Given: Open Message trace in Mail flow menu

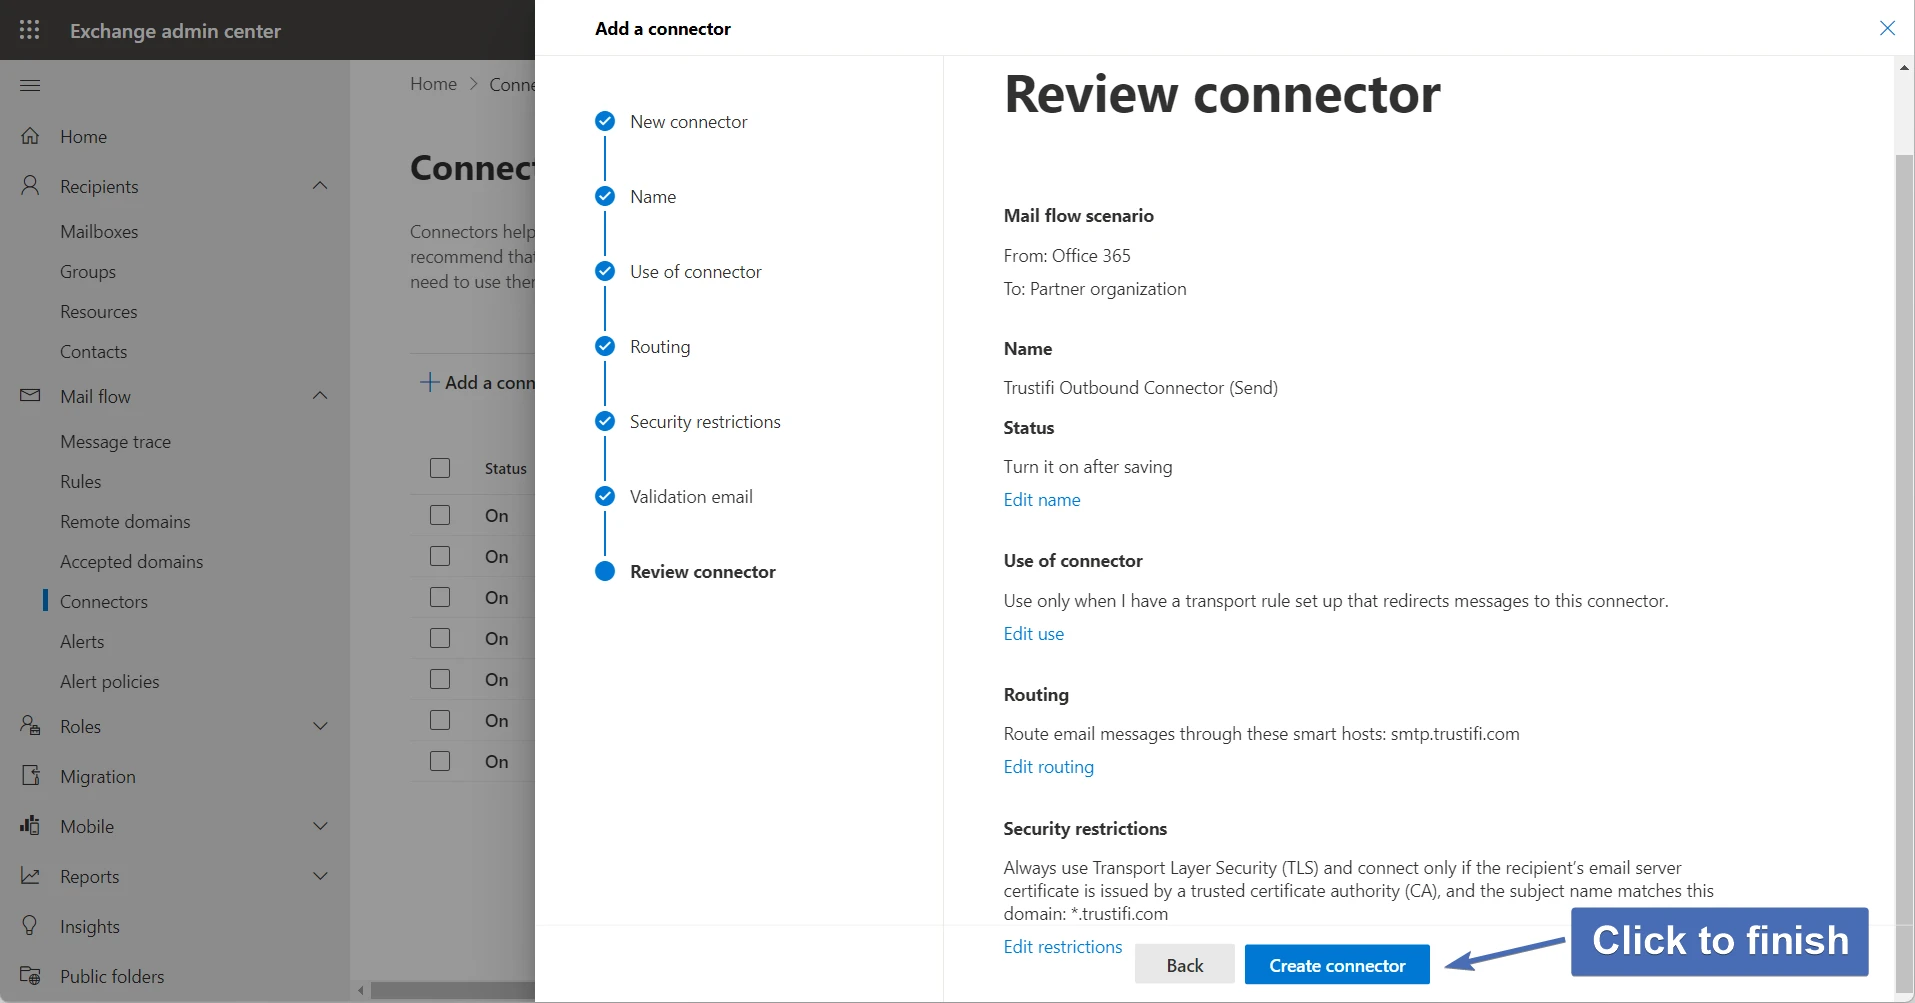Looking at the screenshot, I should tap(115, 441).
